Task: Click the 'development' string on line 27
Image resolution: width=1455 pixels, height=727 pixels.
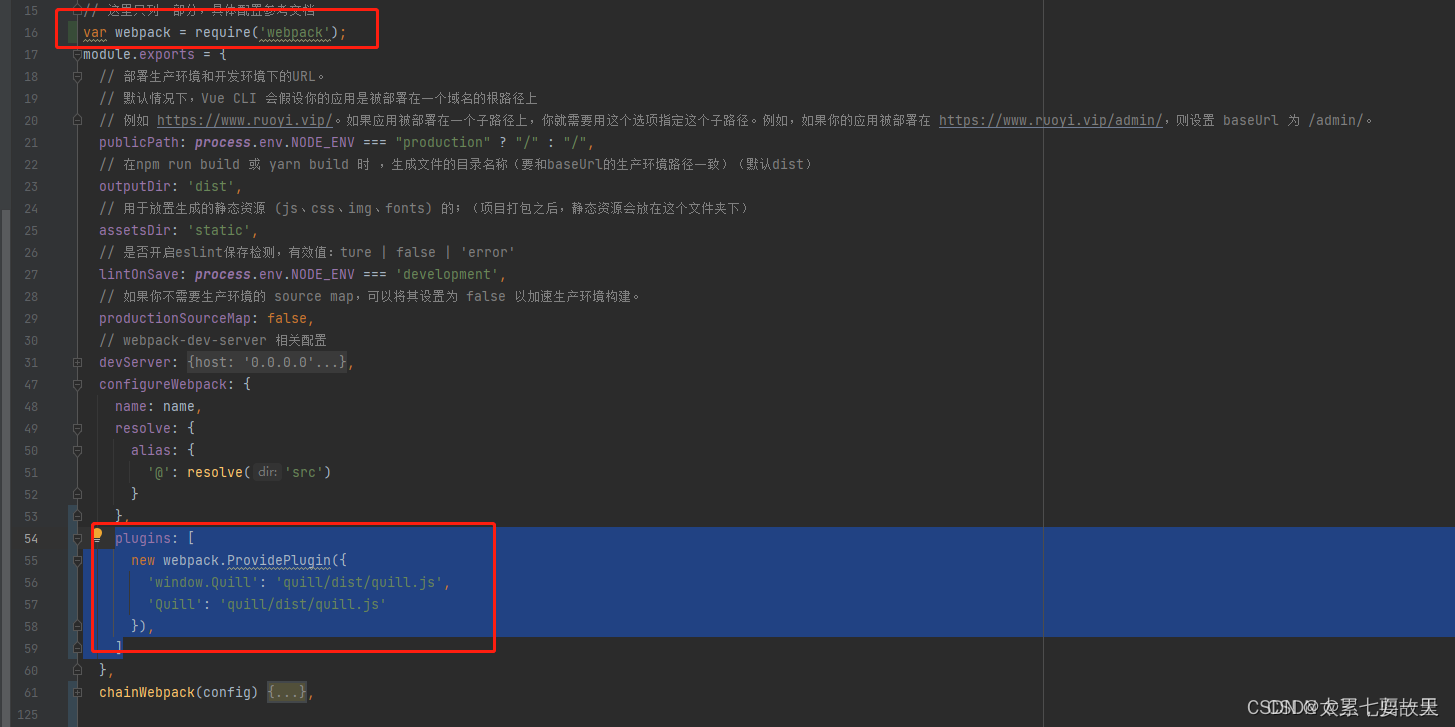Action: 447,274
